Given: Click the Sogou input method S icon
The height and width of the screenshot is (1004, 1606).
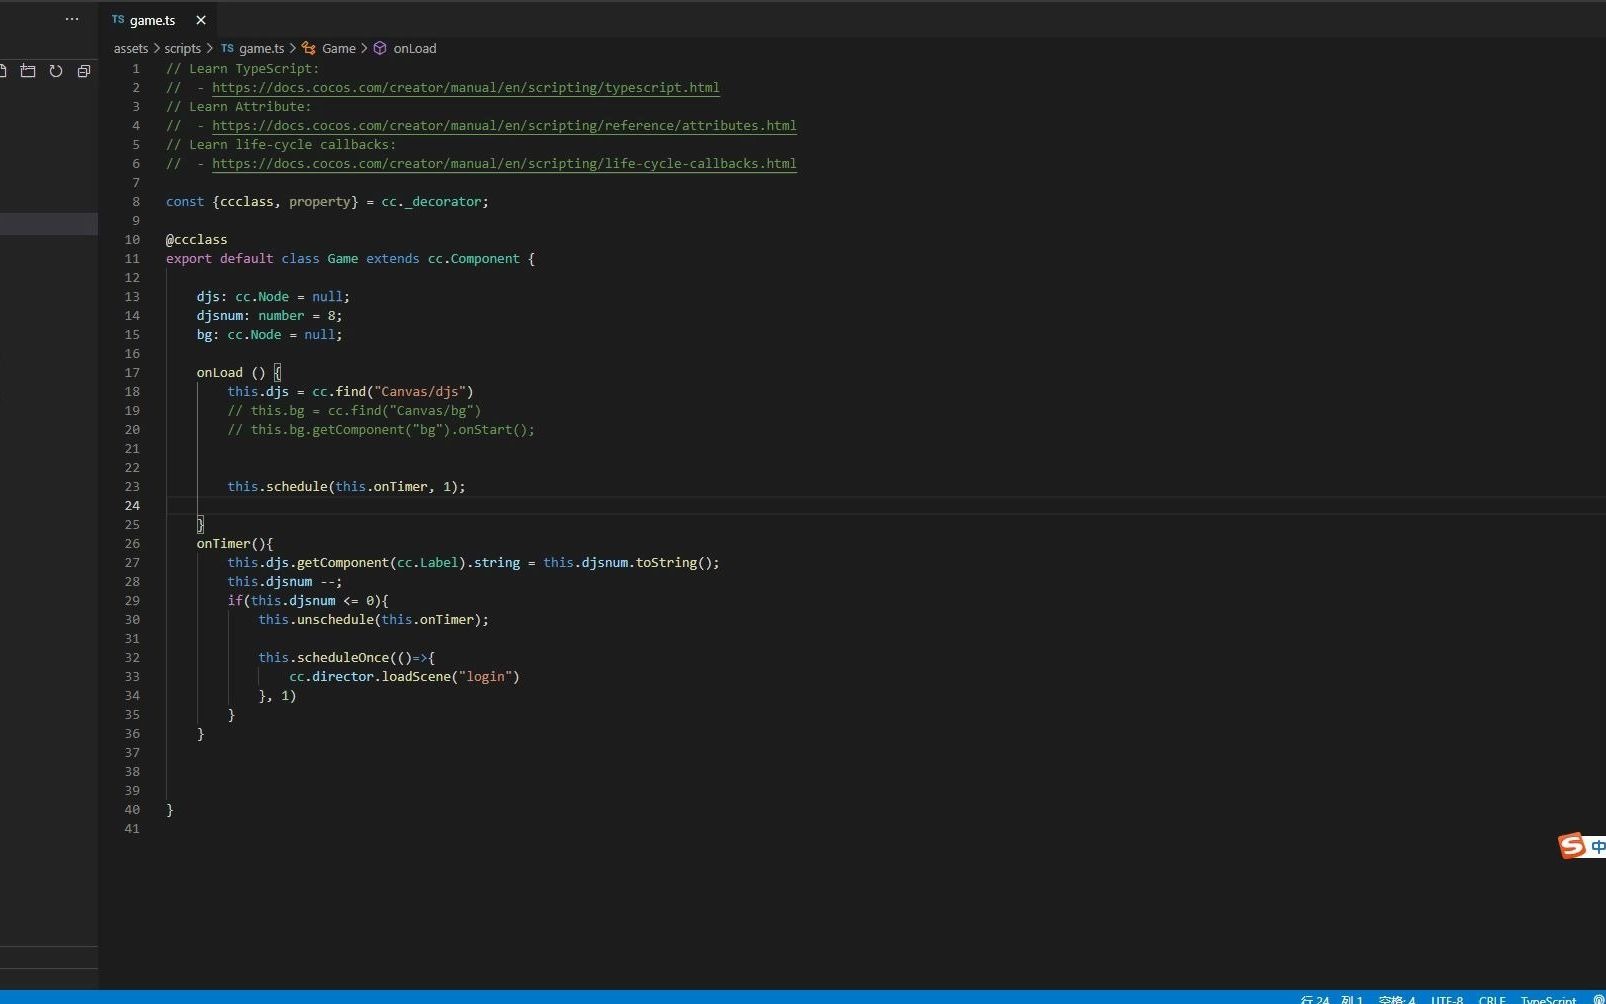Looking at the screenshot, I should pyautogui.click(x=1572, y=846).
